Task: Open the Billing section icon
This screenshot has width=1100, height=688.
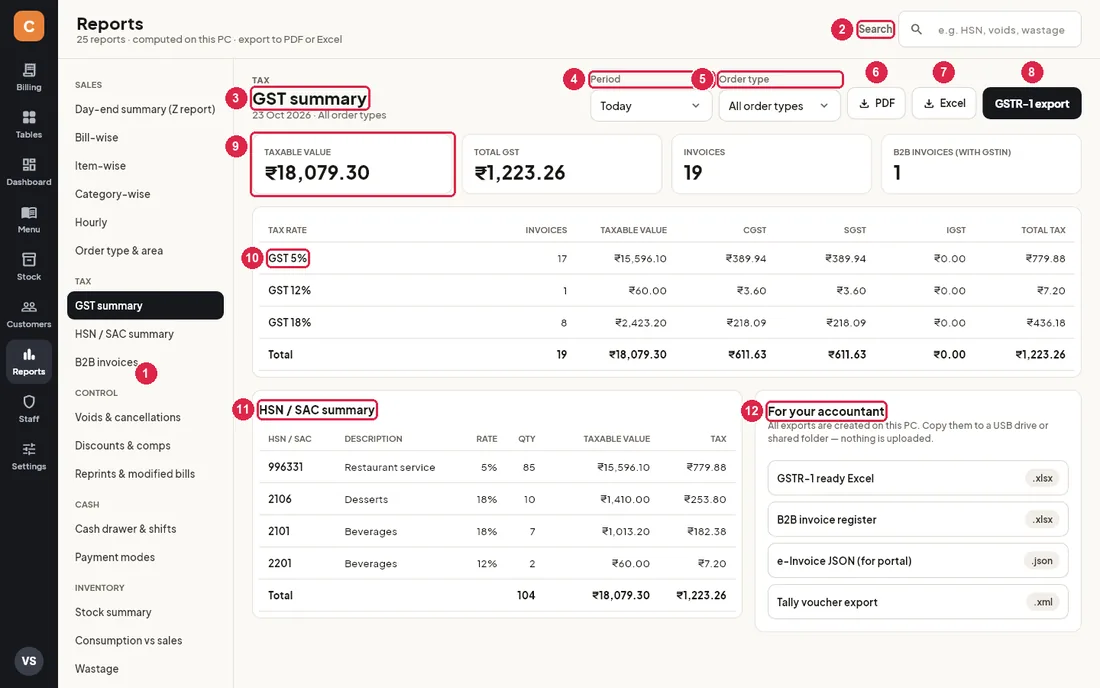Action: 29,69
